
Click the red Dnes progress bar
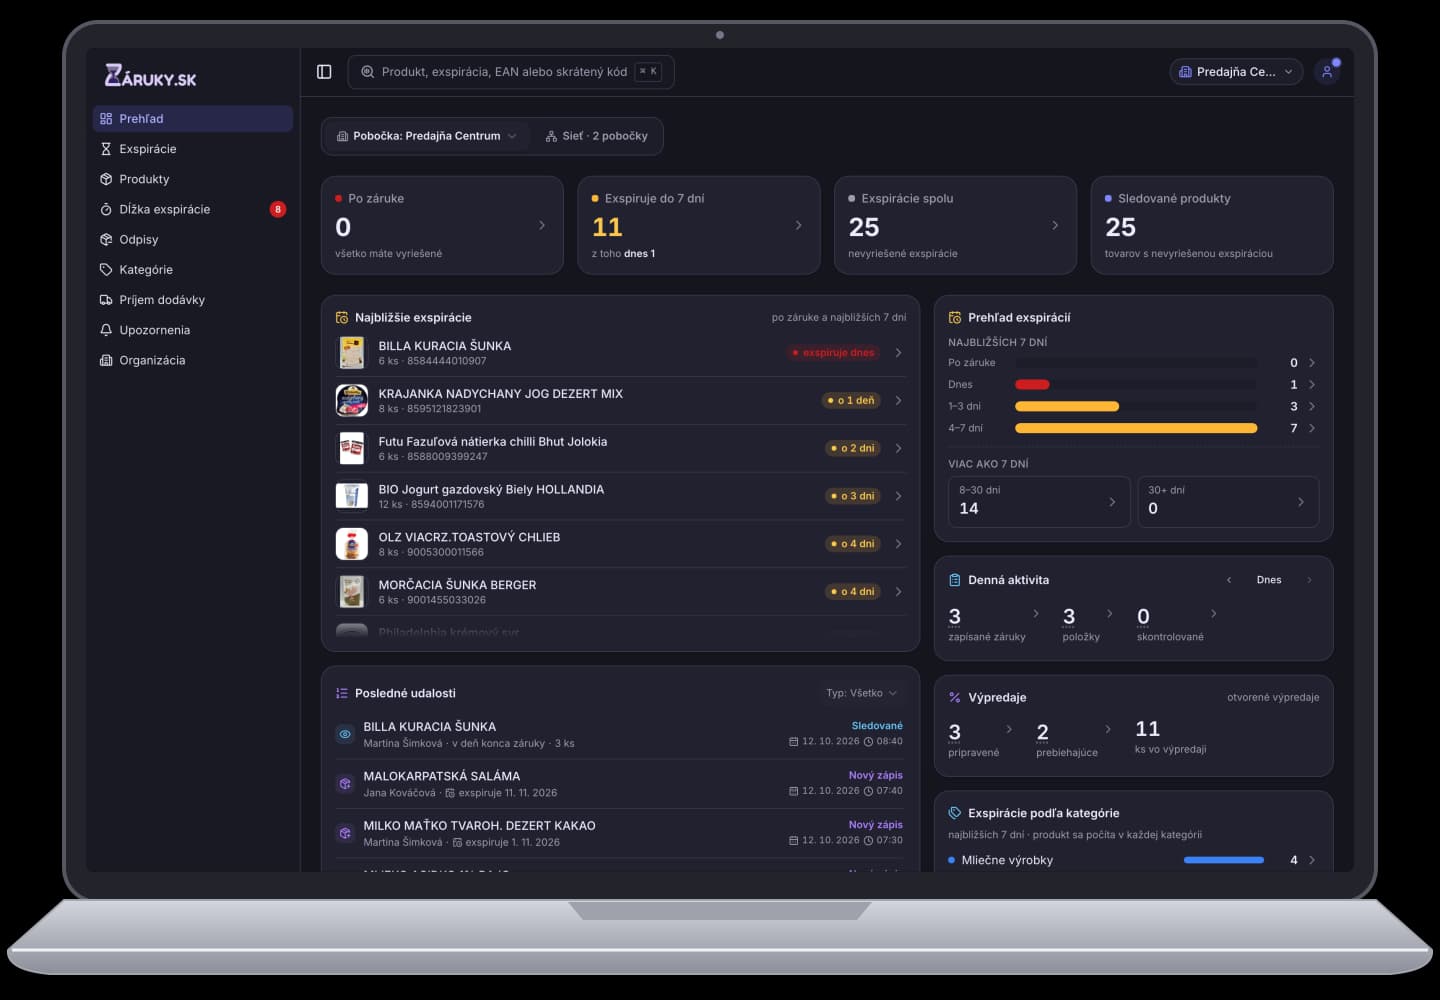click(x=1032, y=384)
